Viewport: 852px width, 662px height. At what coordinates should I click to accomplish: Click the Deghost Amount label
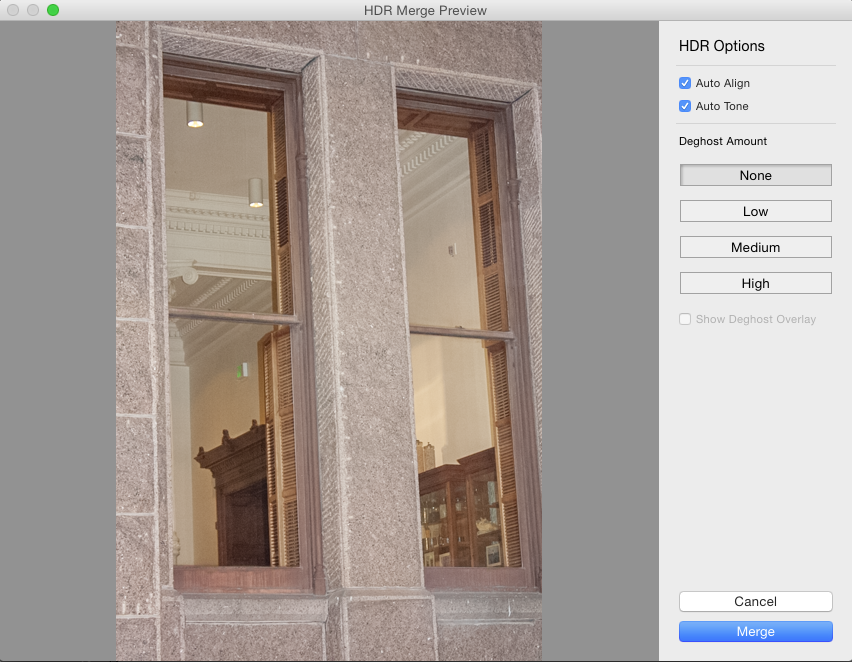[723, 141]
